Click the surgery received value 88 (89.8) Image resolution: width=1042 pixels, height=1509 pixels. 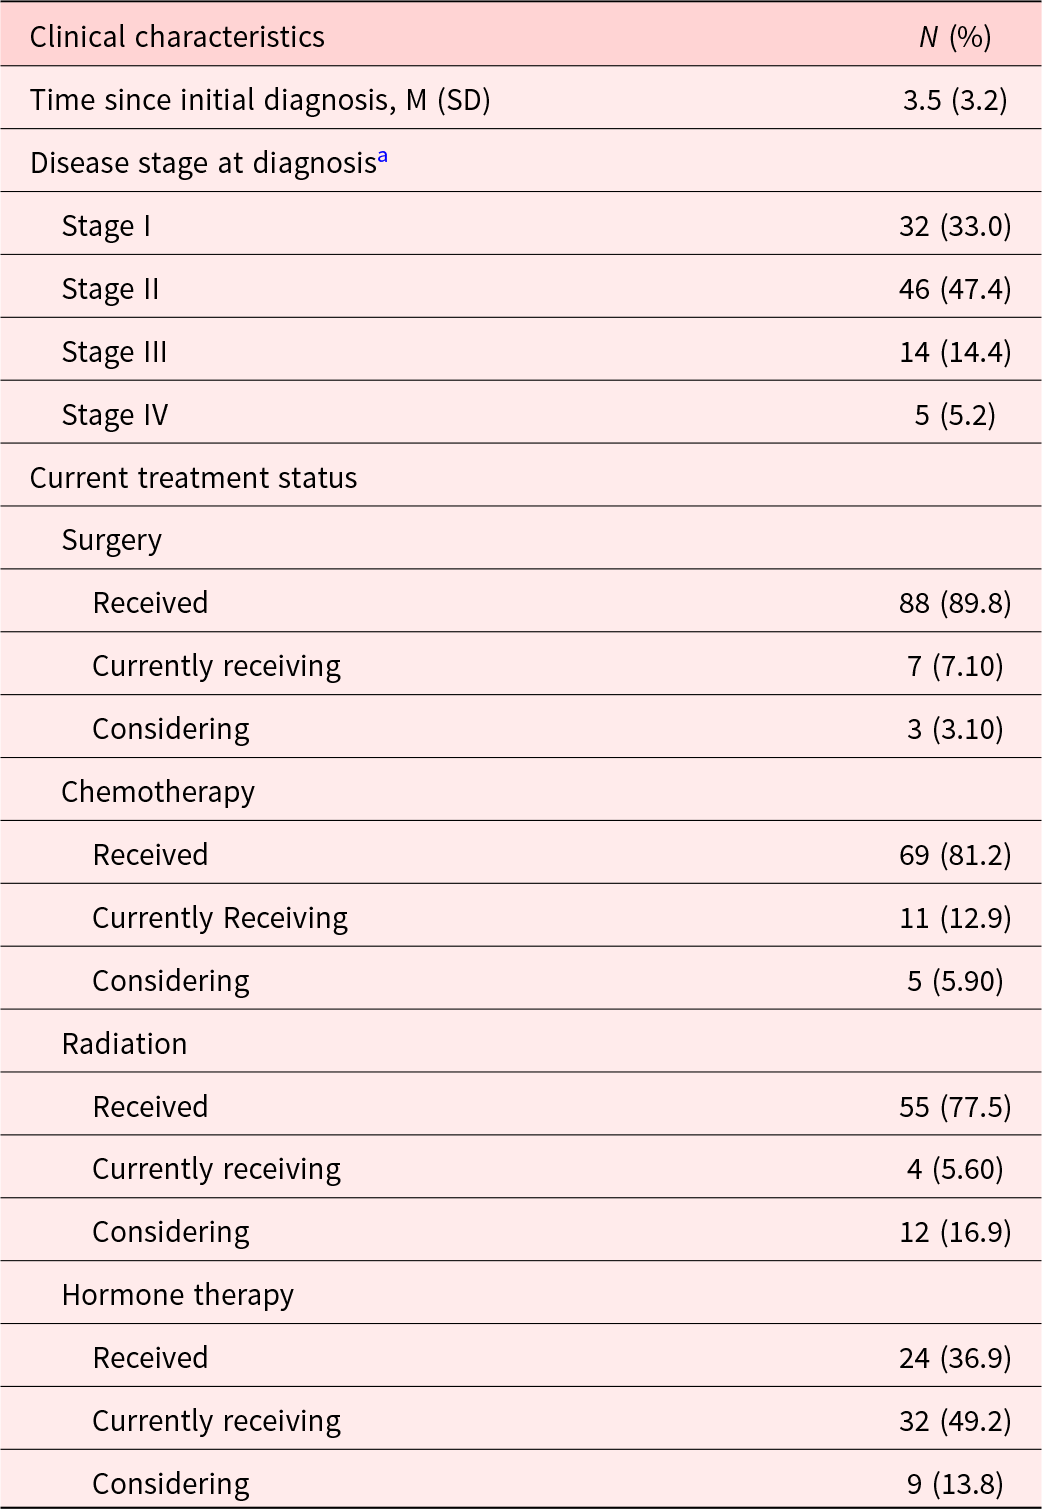pyautogui.click(x=955, y=603)
